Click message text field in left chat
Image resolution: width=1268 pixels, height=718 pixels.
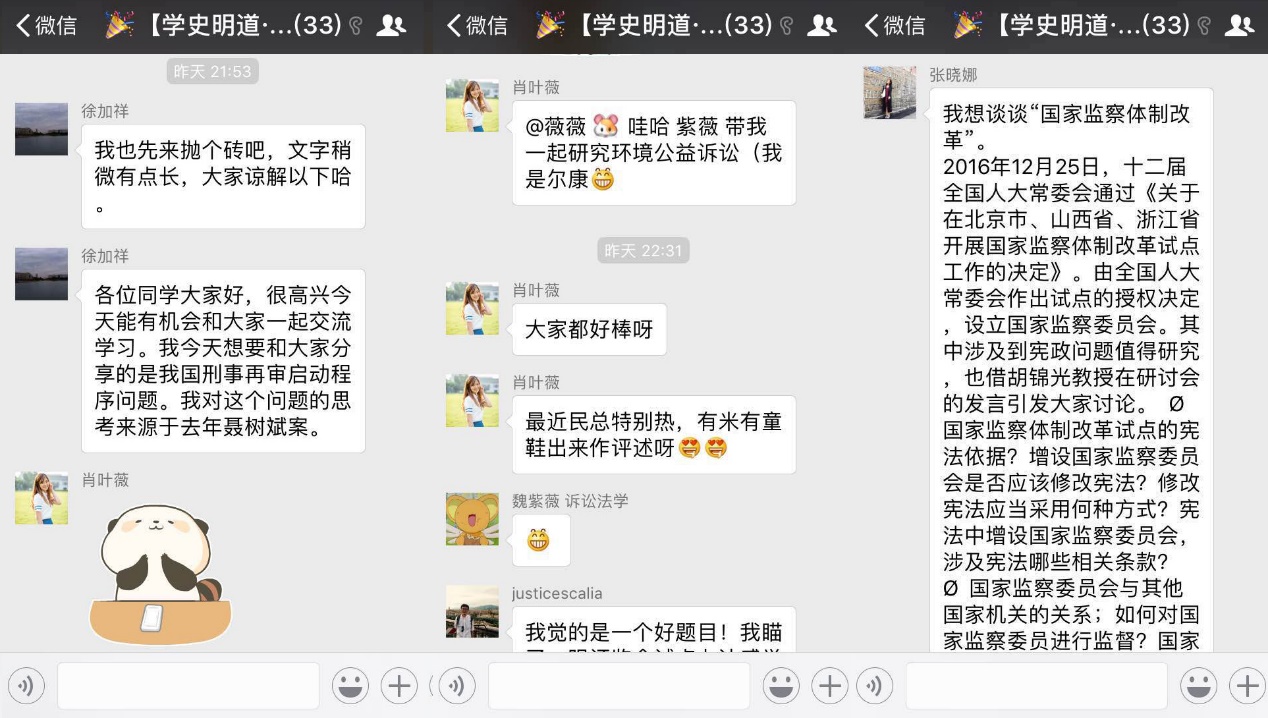pos(188,686)
